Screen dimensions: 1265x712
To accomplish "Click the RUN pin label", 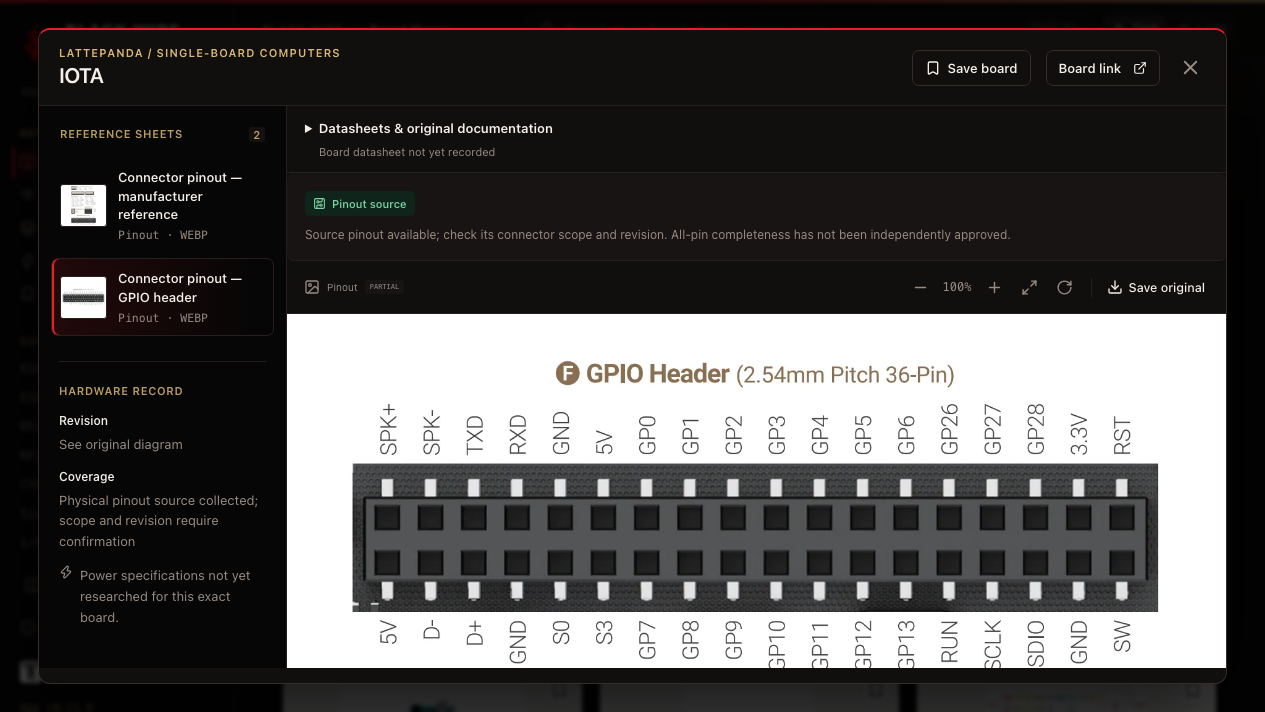I will tap(949, 642).
